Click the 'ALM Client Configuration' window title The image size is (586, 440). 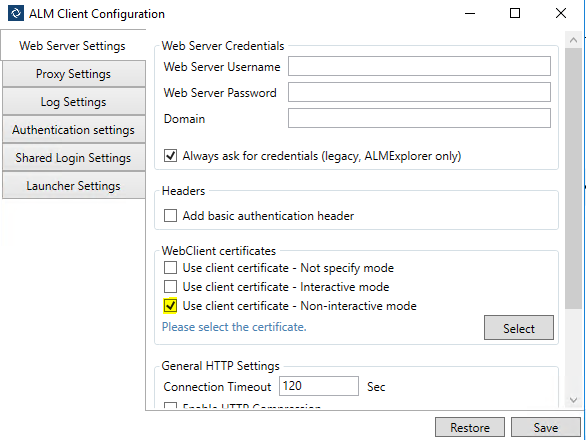pyautogui.click(x=97, y=14)
